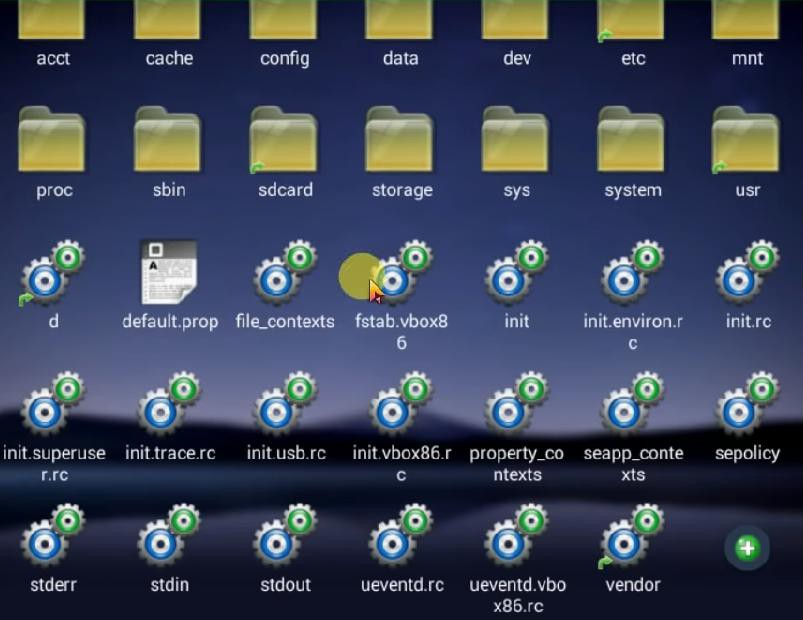803x620 pixels.
Task: Select the sepolicy file
Action: click(747, 405)
